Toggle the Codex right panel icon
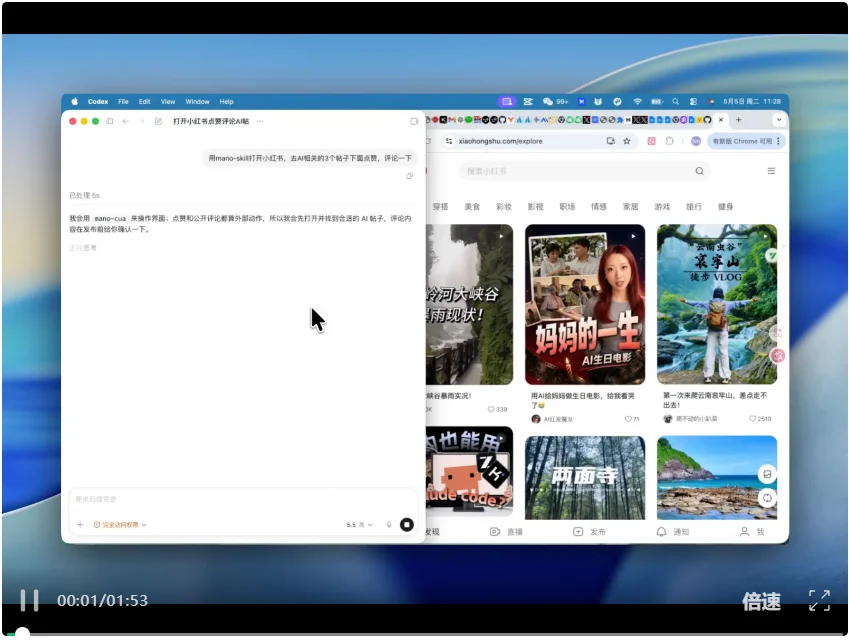 coord(414,121)
